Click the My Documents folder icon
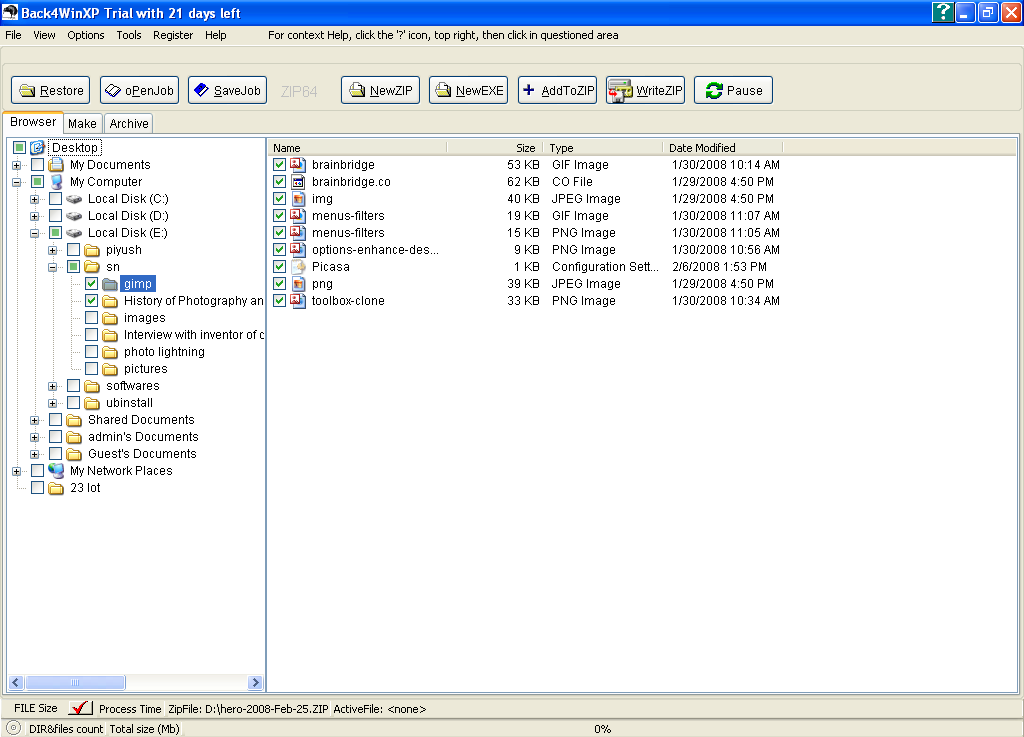Viewport: 1024px width, 737px height. 57,165
